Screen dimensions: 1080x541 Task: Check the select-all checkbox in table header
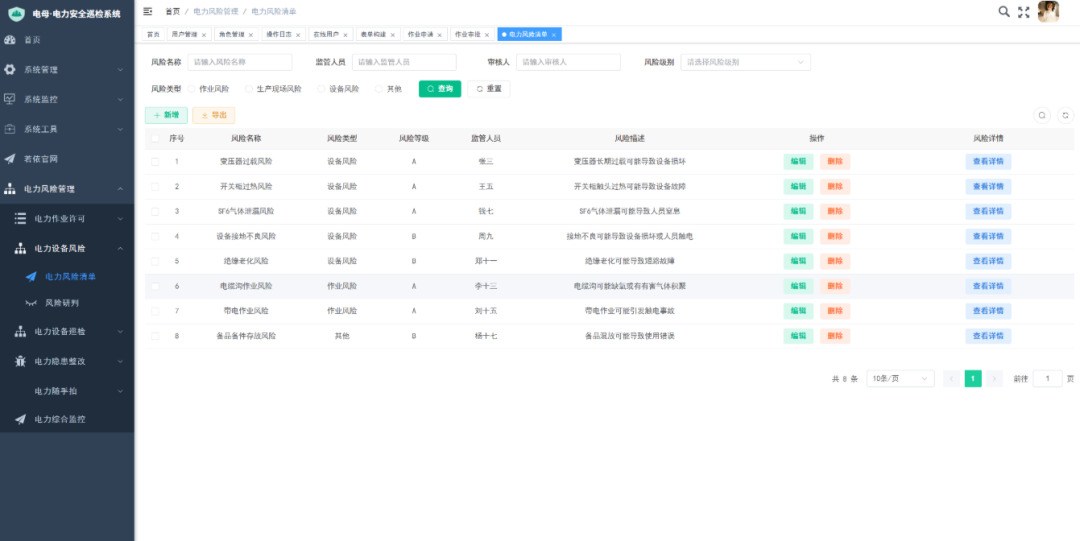pos(155,139)
